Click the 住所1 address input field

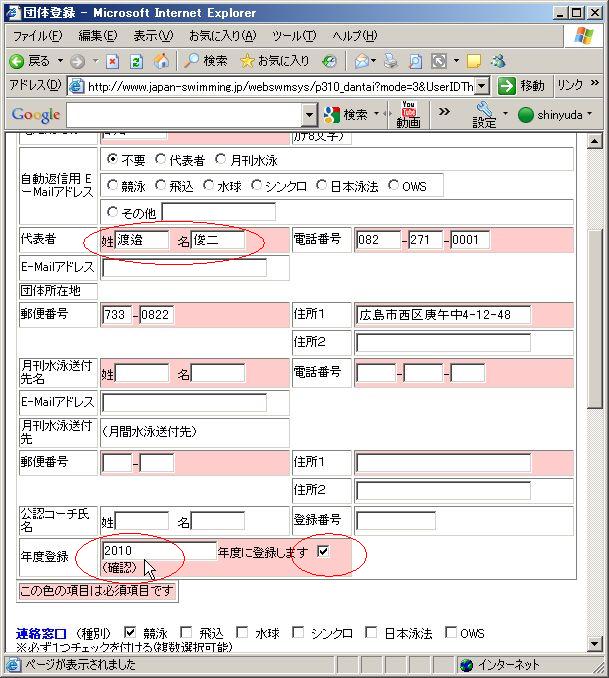442,315
